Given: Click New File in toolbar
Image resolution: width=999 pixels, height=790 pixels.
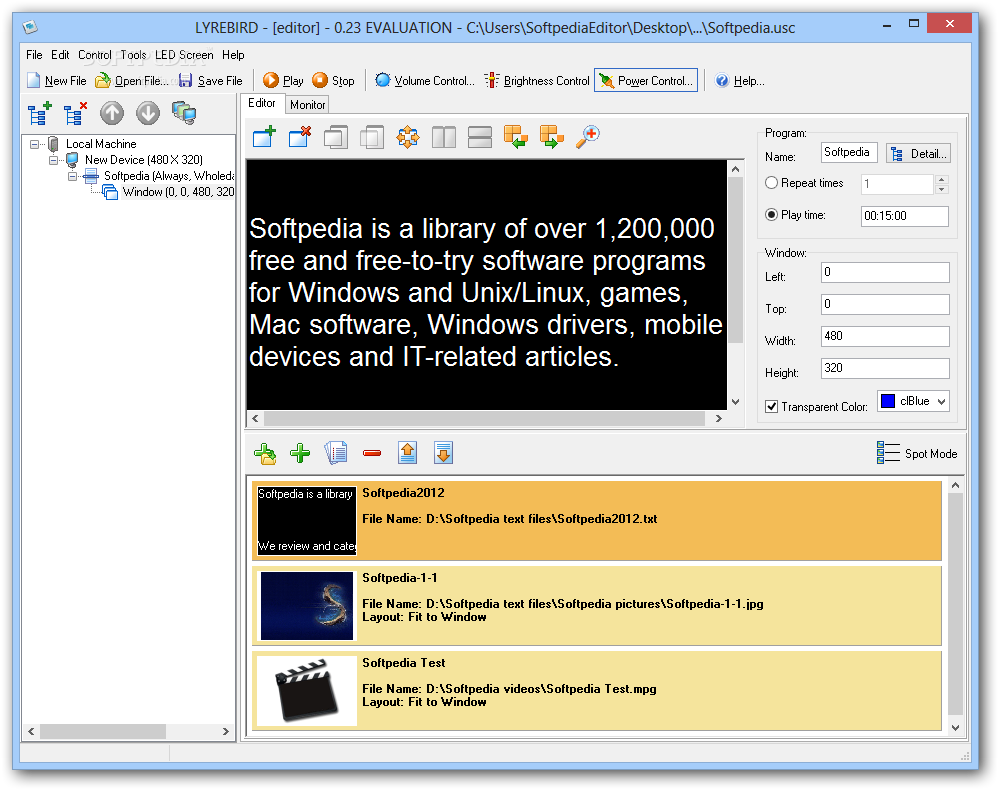Looking at the screenshot, I should click(57, 80).
